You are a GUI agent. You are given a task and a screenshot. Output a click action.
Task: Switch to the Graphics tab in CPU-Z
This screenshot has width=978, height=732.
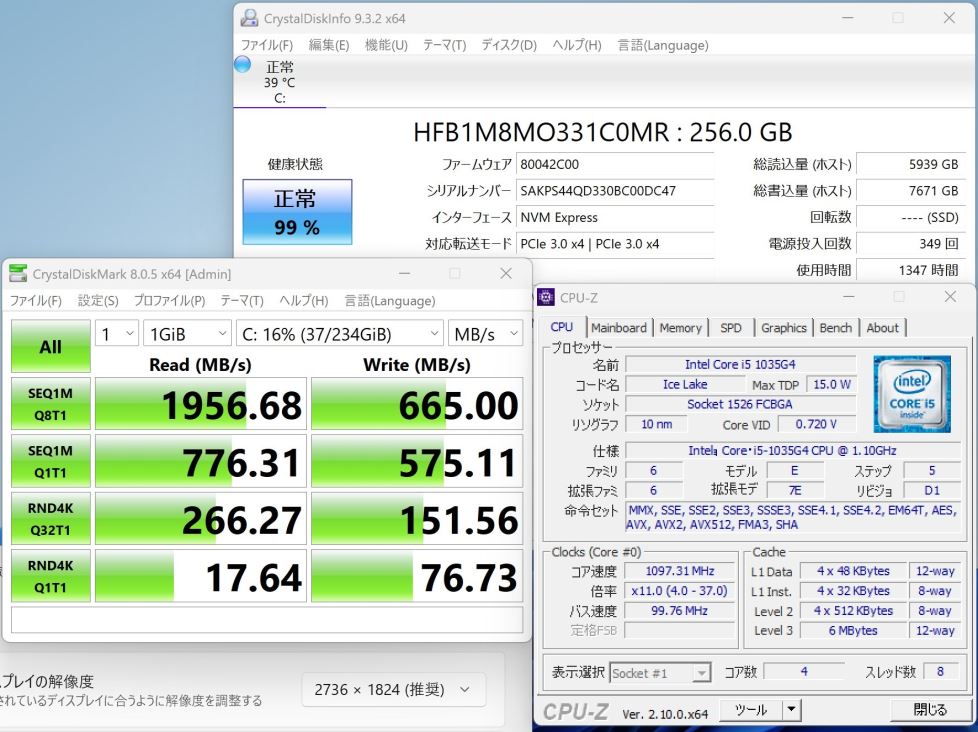(x=784, y=328)
